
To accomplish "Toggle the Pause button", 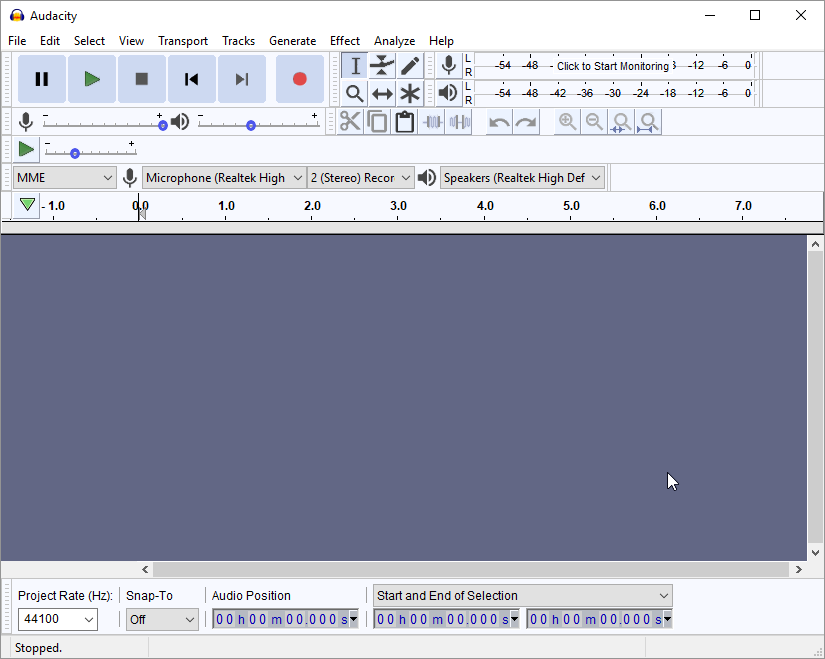I will 42,79.
